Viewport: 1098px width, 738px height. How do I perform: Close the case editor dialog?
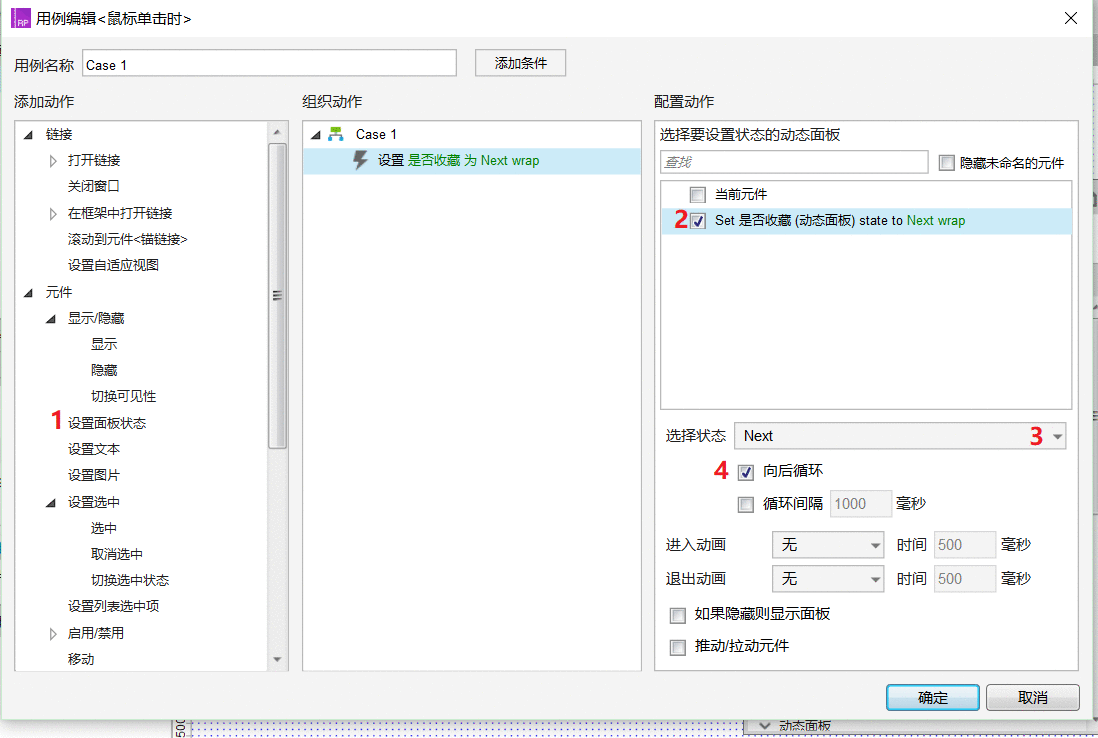pos(1071,18)
